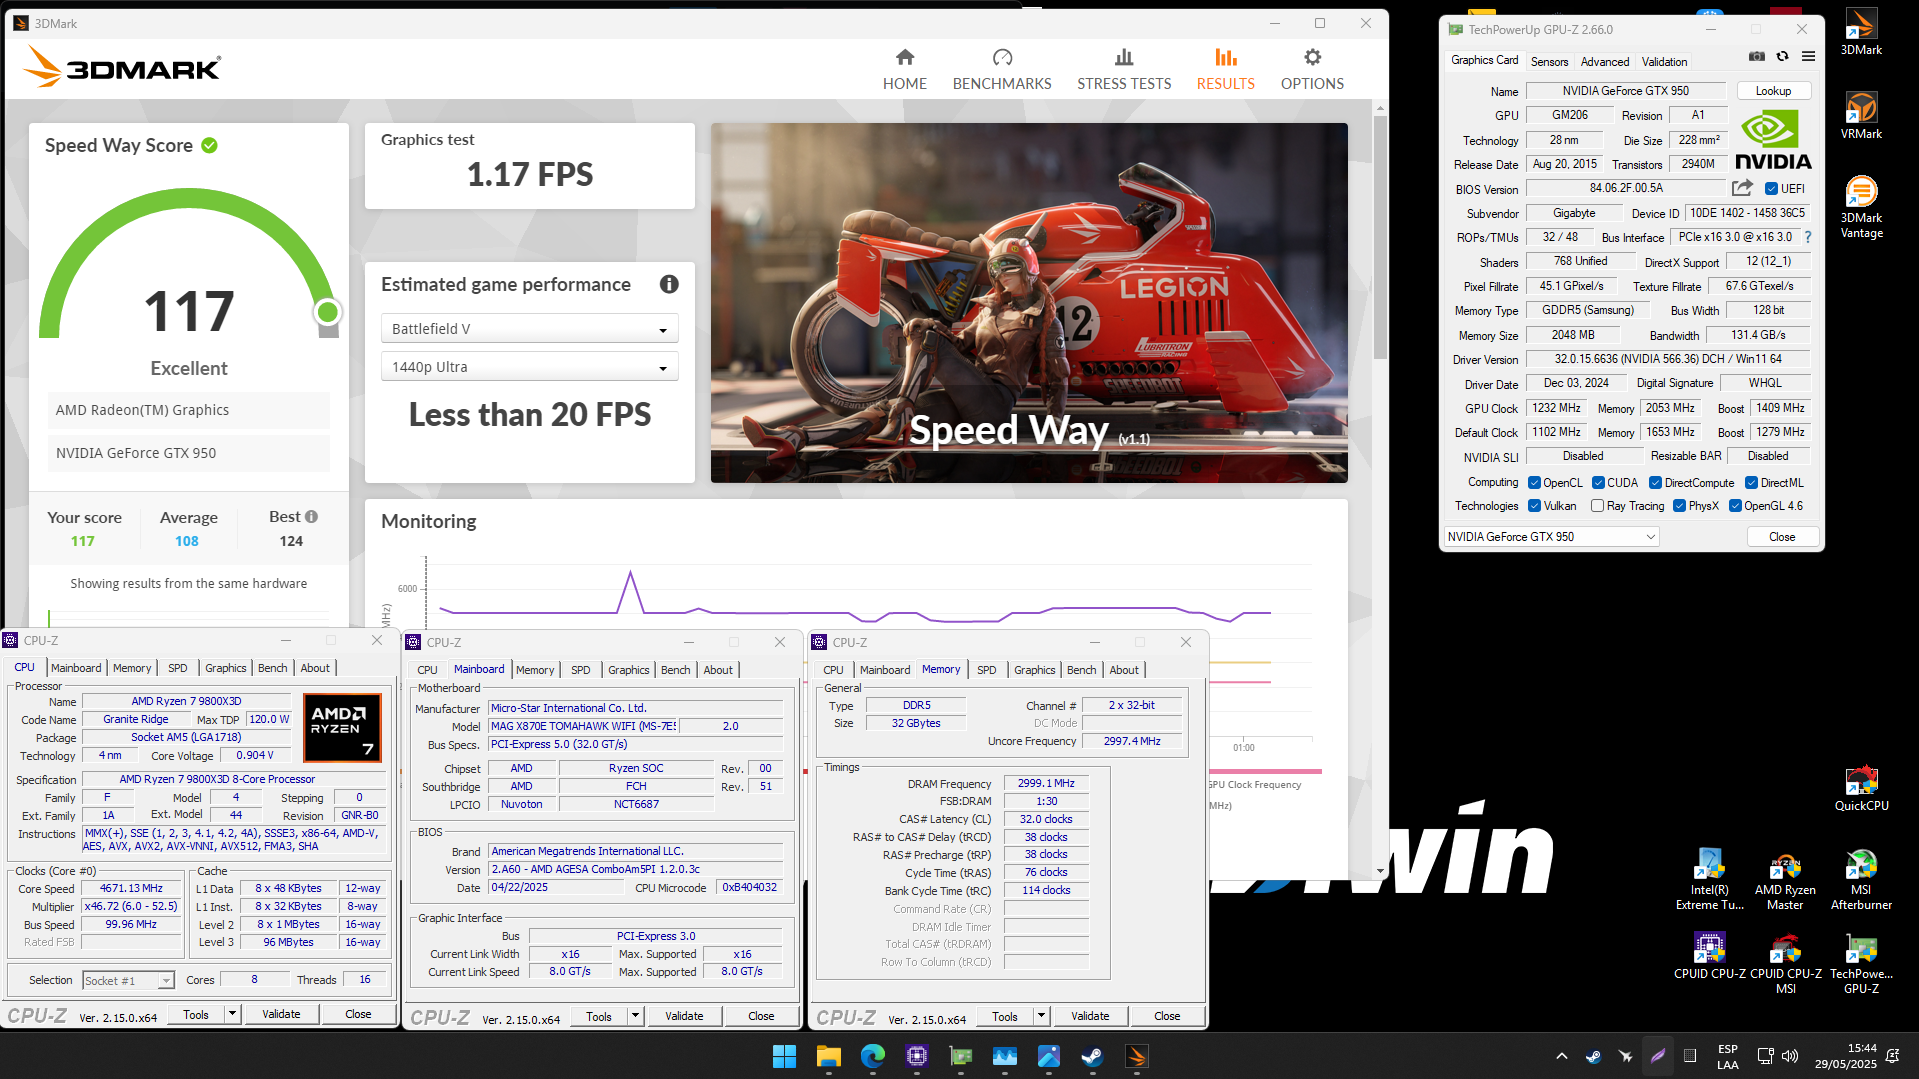Toggle the Ray Tracing checkbox in GPU-Z

(x=1597, y=506)
